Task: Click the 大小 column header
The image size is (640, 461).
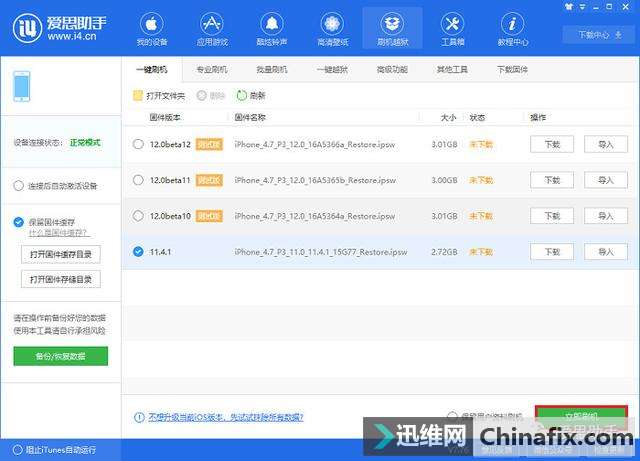Action: [x=448, y=118]
